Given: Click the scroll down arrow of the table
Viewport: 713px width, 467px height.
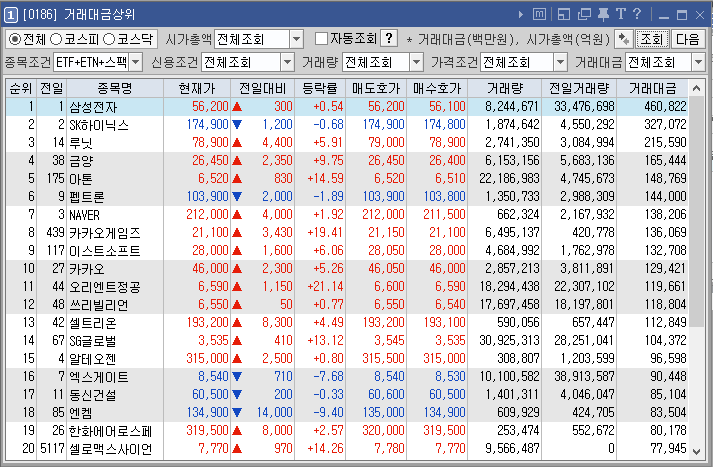Looking at the screenshot, I should point(696,452).
